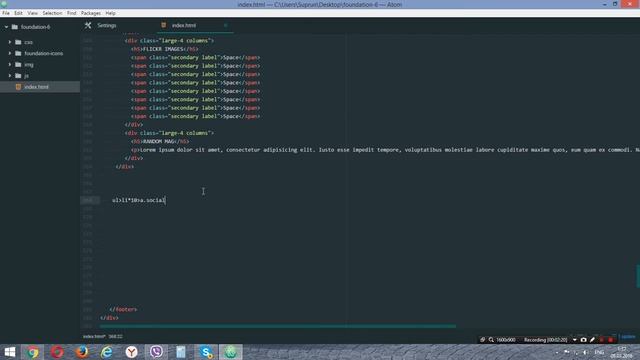Open the Selection menu
The image size is (640, 360).
[52, 13]
